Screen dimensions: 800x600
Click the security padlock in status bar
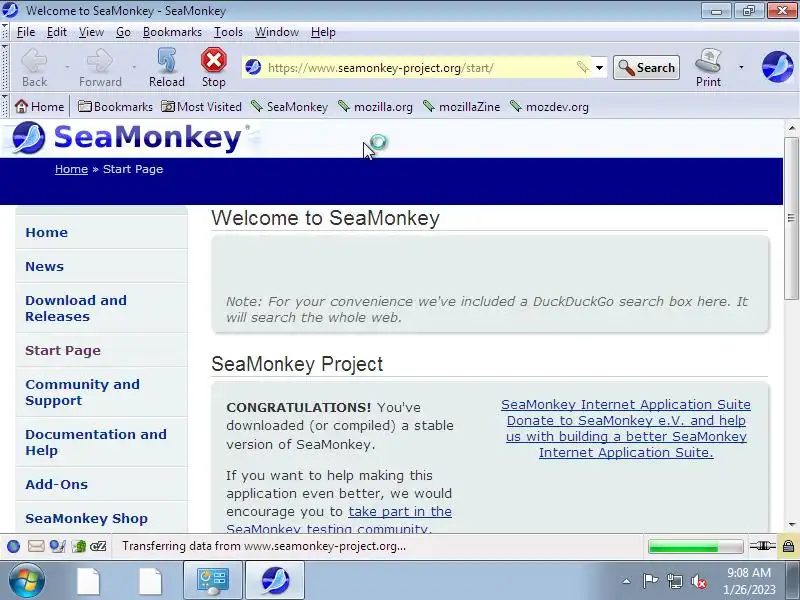(x=788, y=546)
